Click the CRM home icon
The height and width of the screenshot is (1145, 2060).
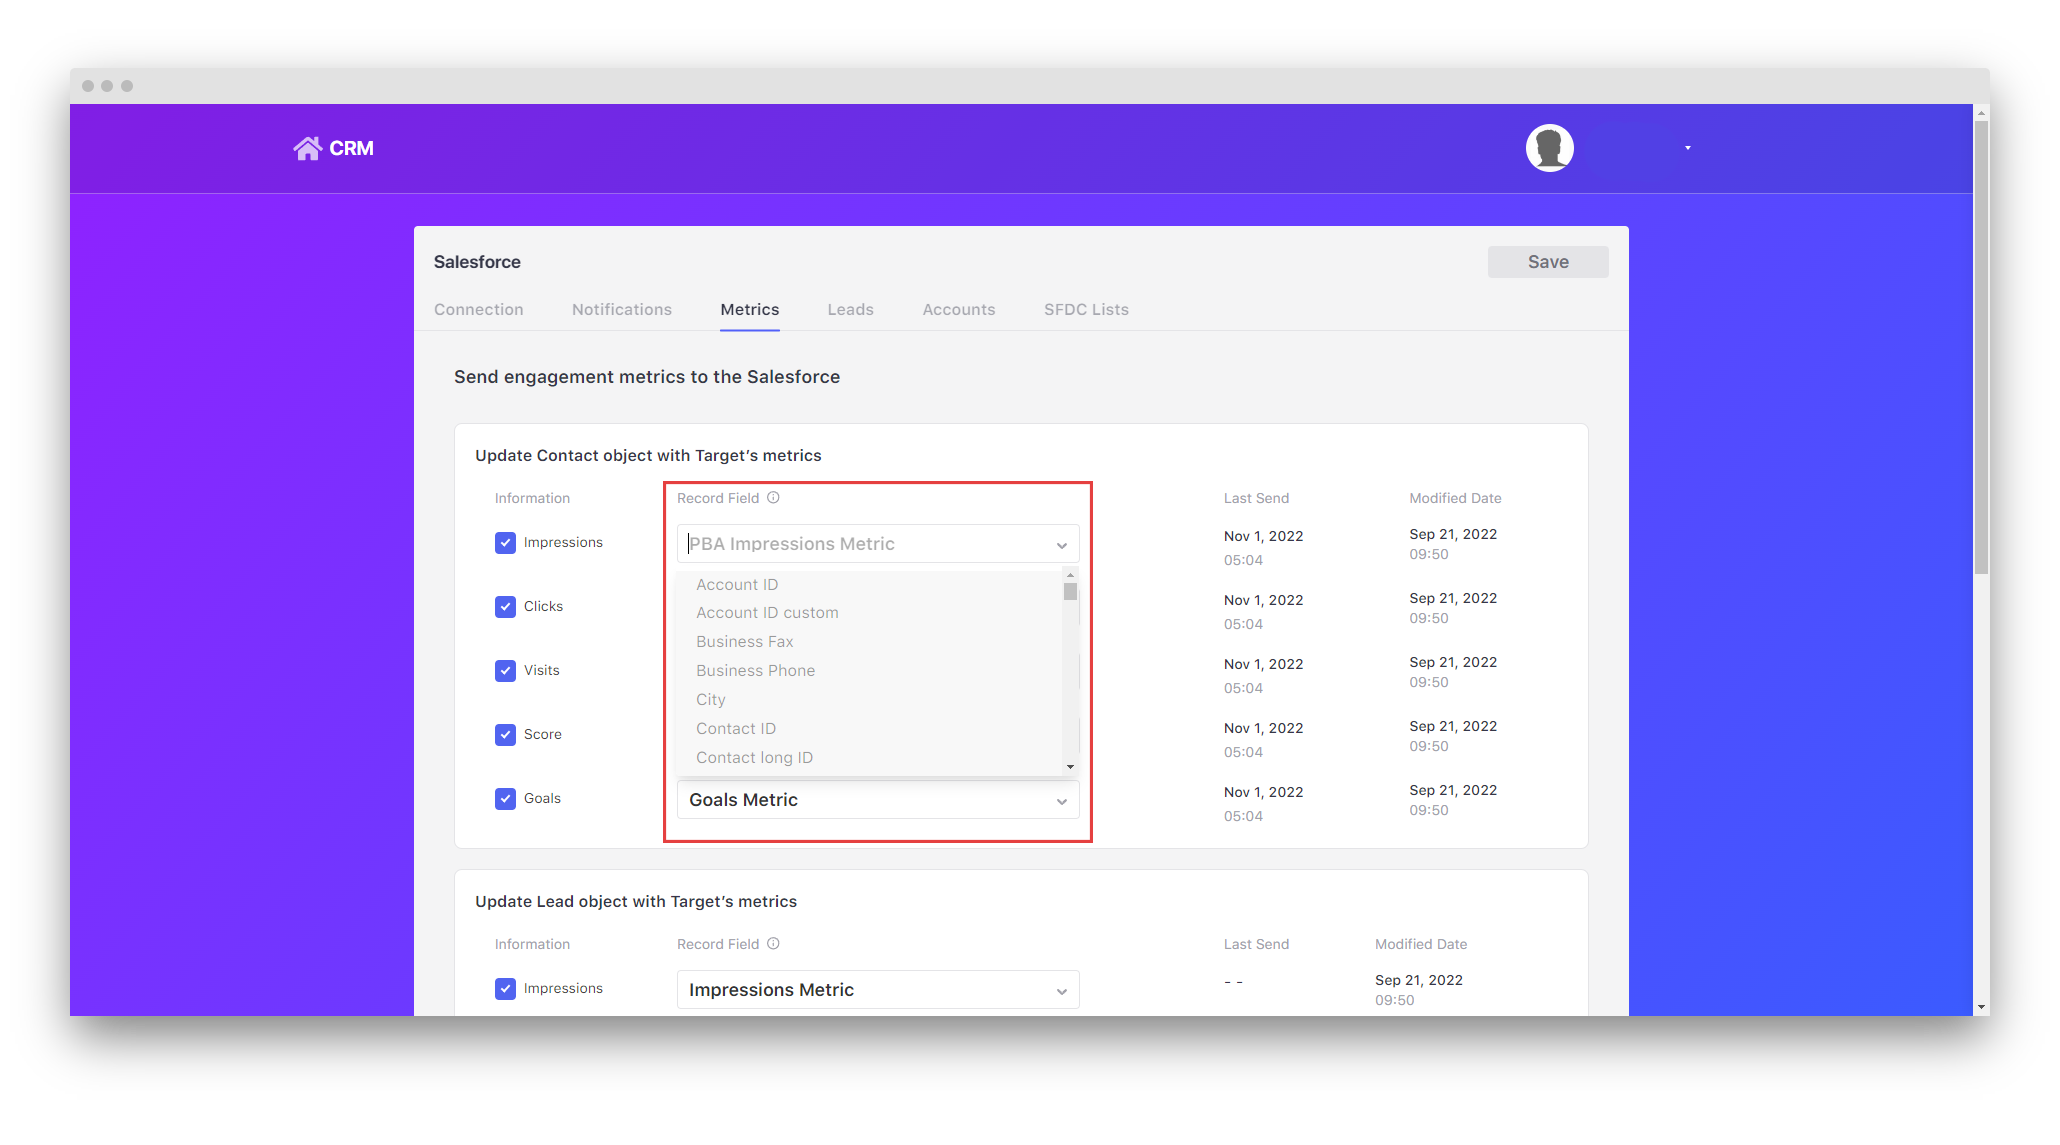(x=308, y=148)
